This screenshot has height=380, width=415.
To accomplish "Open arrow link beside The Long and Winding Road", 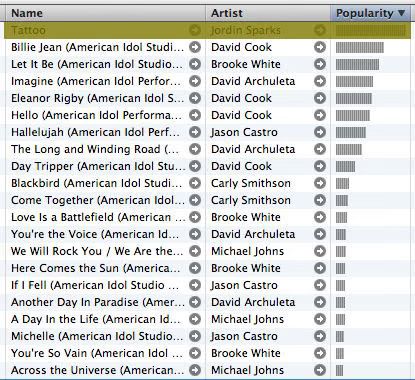I will pos(195,149).
